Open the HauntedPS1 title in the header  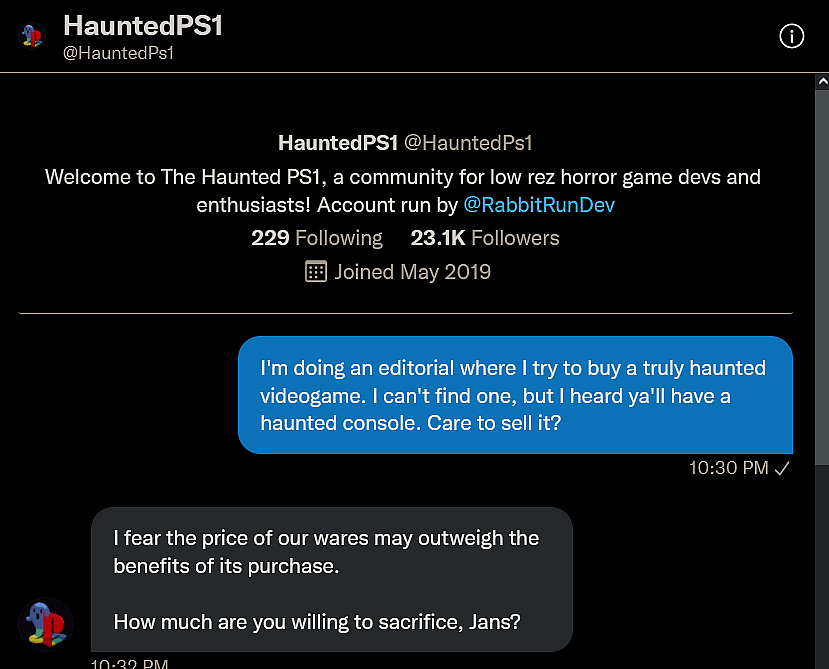143,26
